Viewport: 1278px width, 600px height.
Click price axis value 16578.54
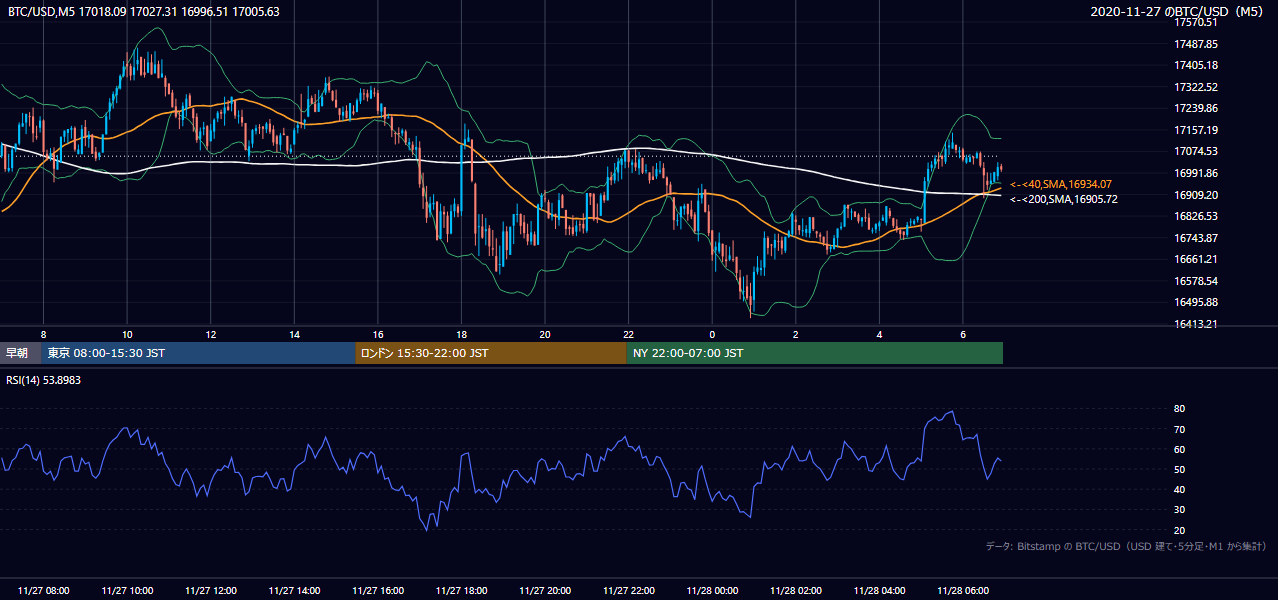click(x=1196, y=281)
